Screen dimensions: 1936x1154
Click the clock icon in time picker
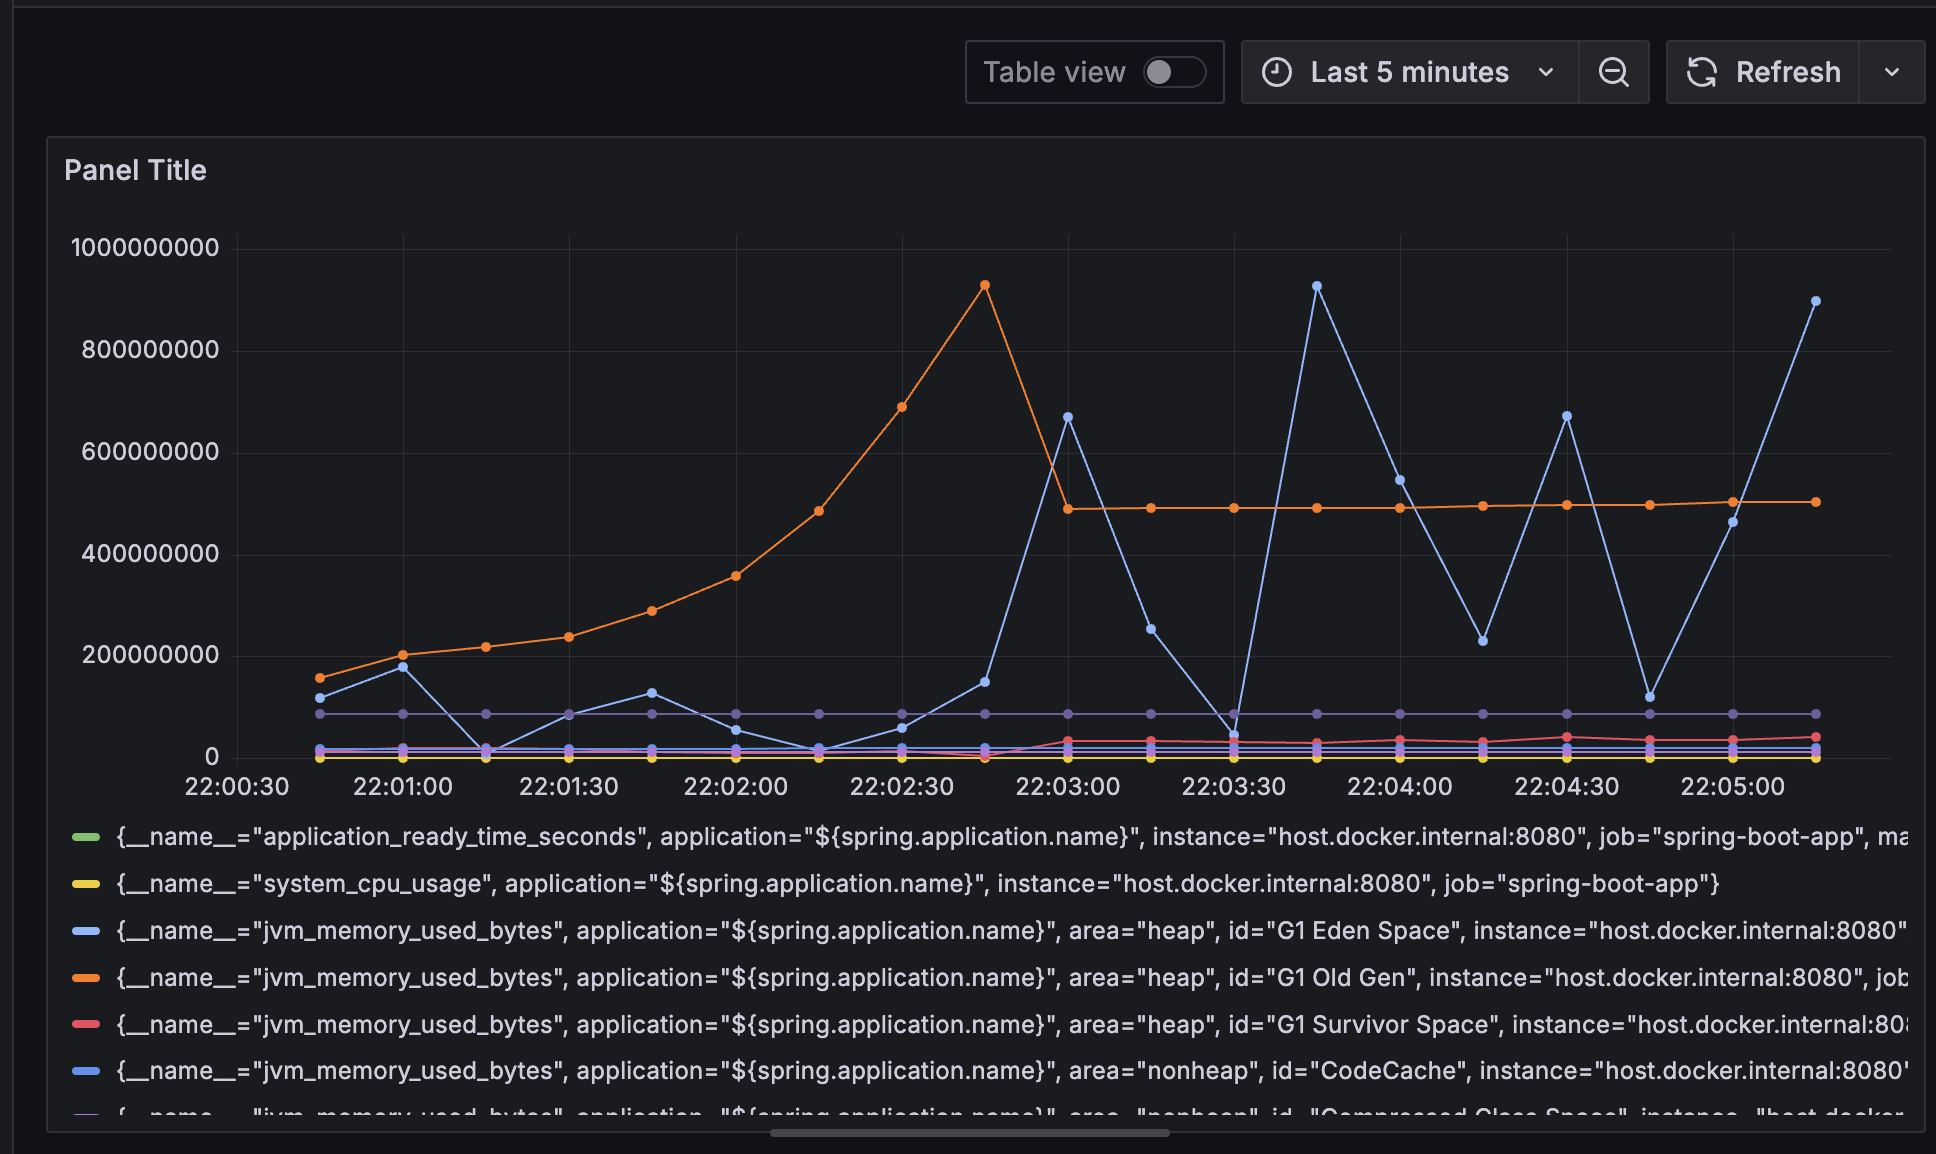coord(1277,72)
